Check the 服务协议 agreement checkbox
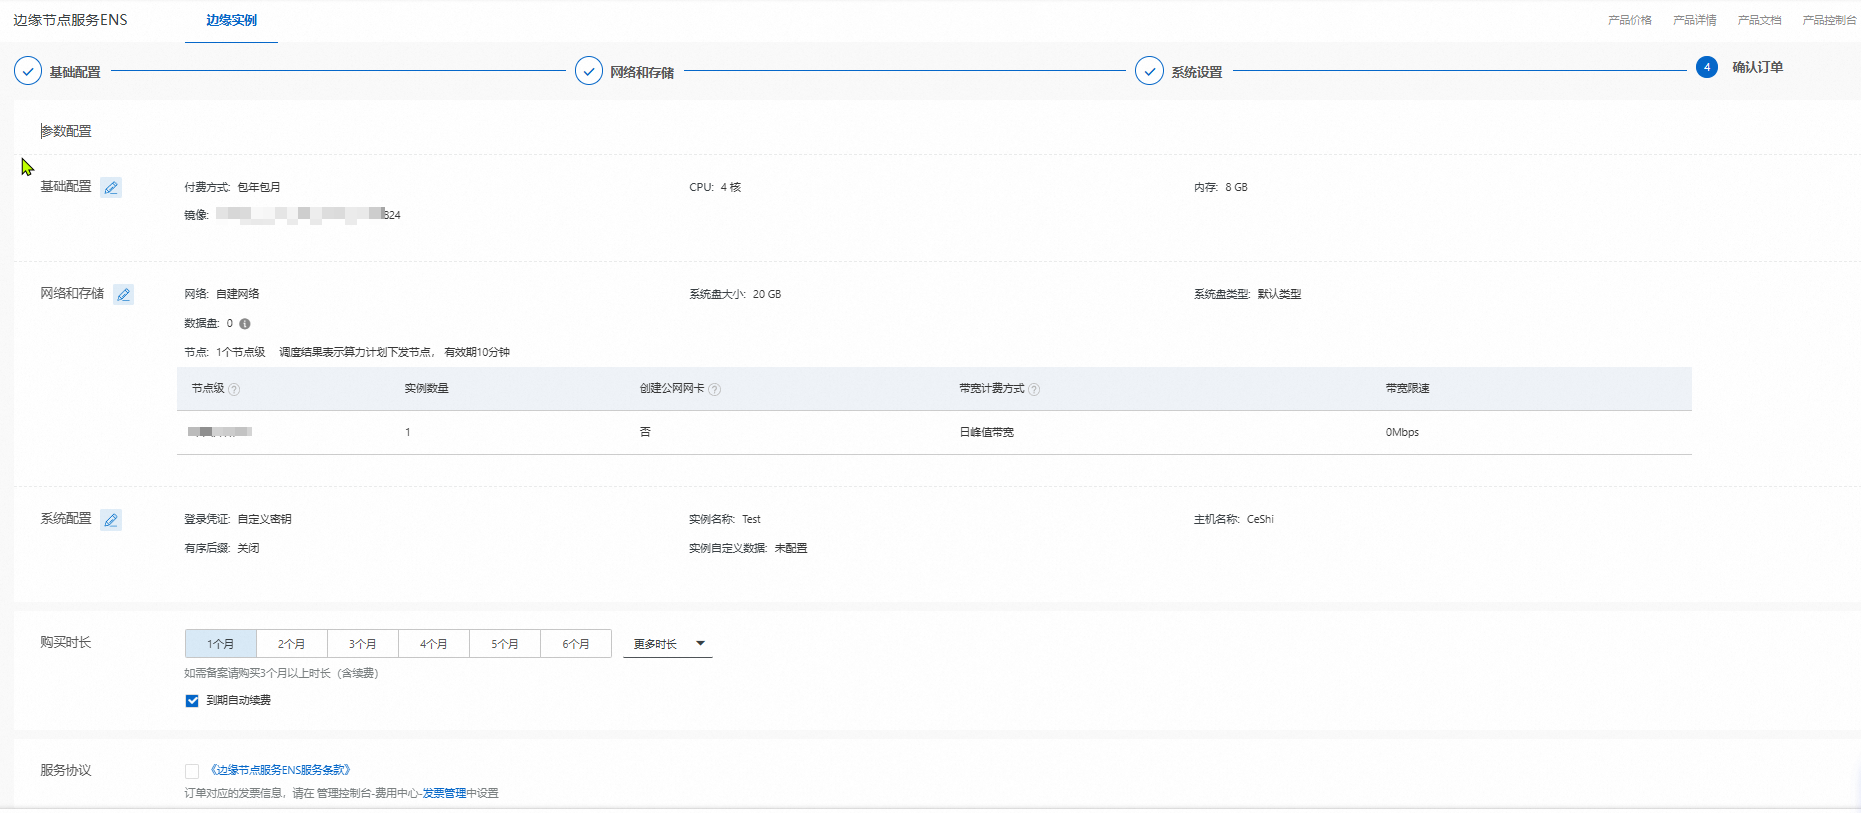 tap(192, 771)
